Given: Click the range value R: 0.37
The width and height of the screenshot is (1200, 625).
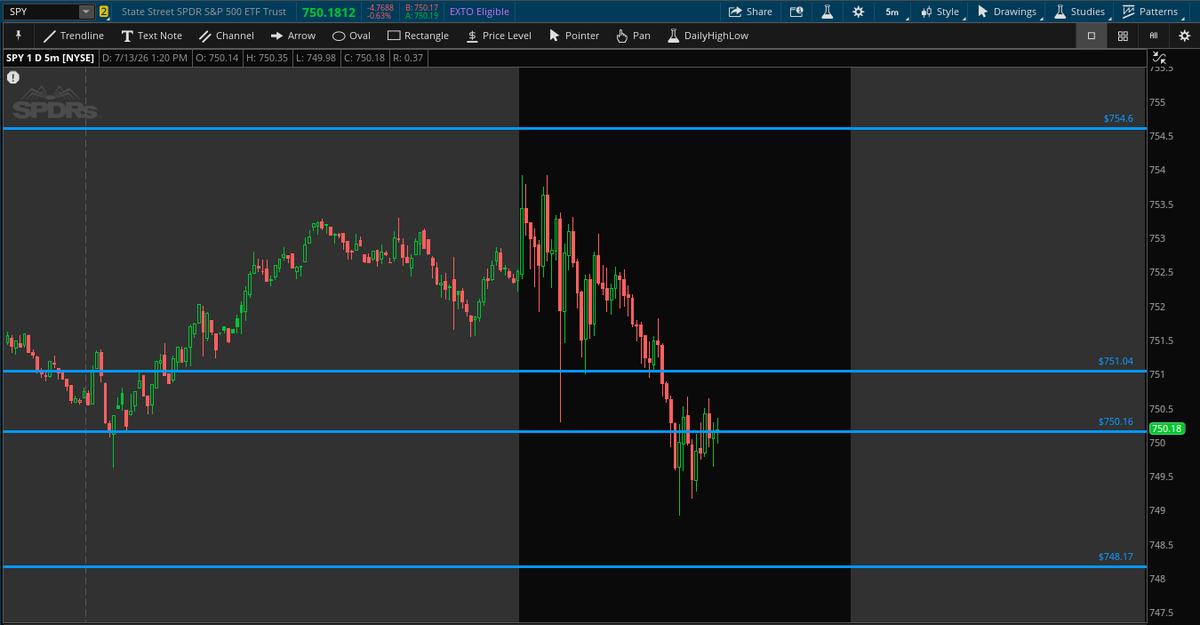Looking at the screenshot, I should pos(408,58).
